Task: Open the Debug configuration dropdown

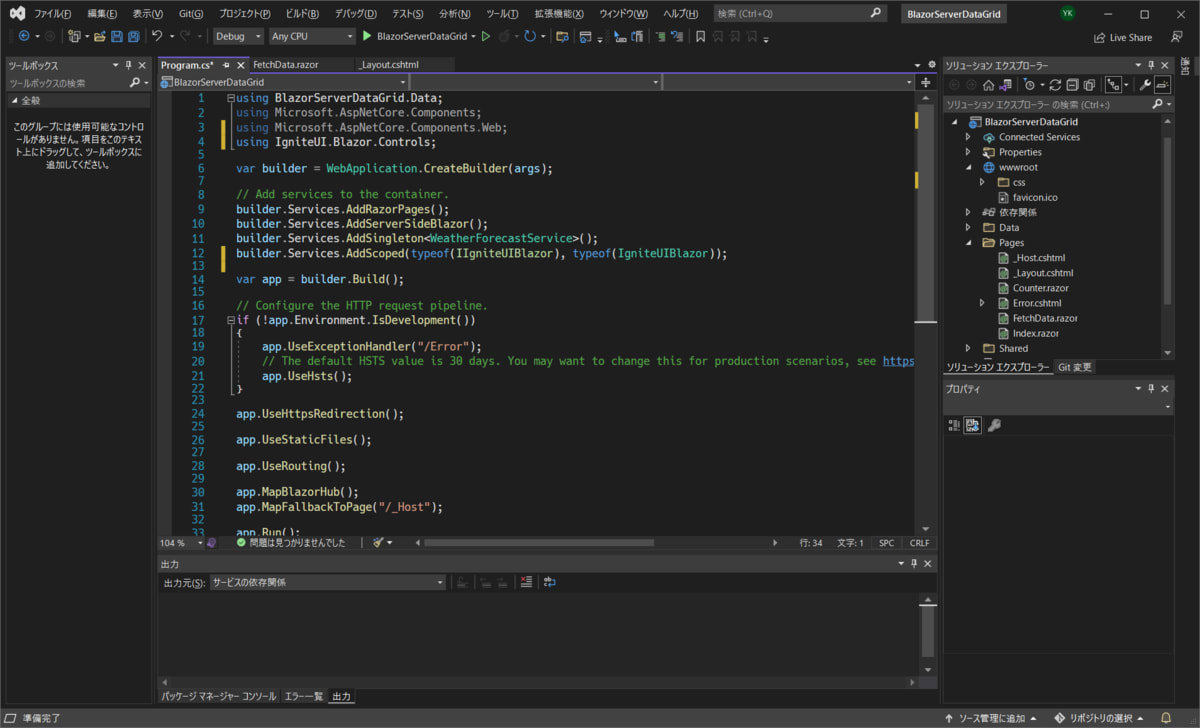Action: (x=238, y=36)
